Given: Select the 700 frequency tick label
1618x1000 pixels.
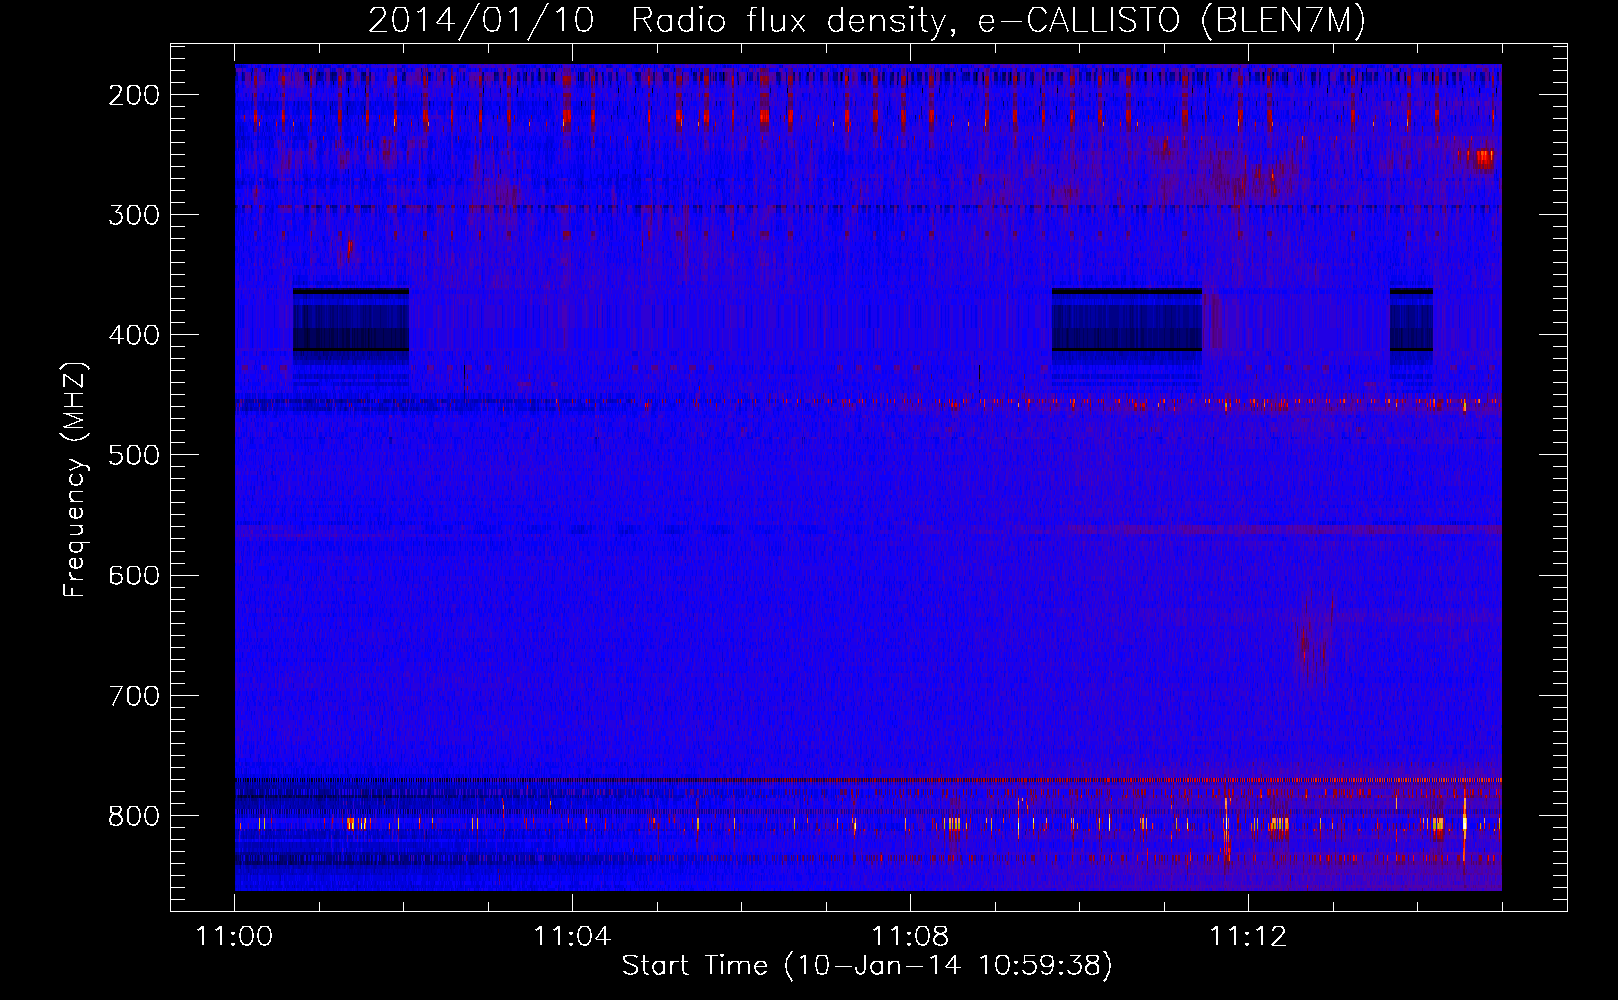Looking at the screenshot, I should click(133, 695).
